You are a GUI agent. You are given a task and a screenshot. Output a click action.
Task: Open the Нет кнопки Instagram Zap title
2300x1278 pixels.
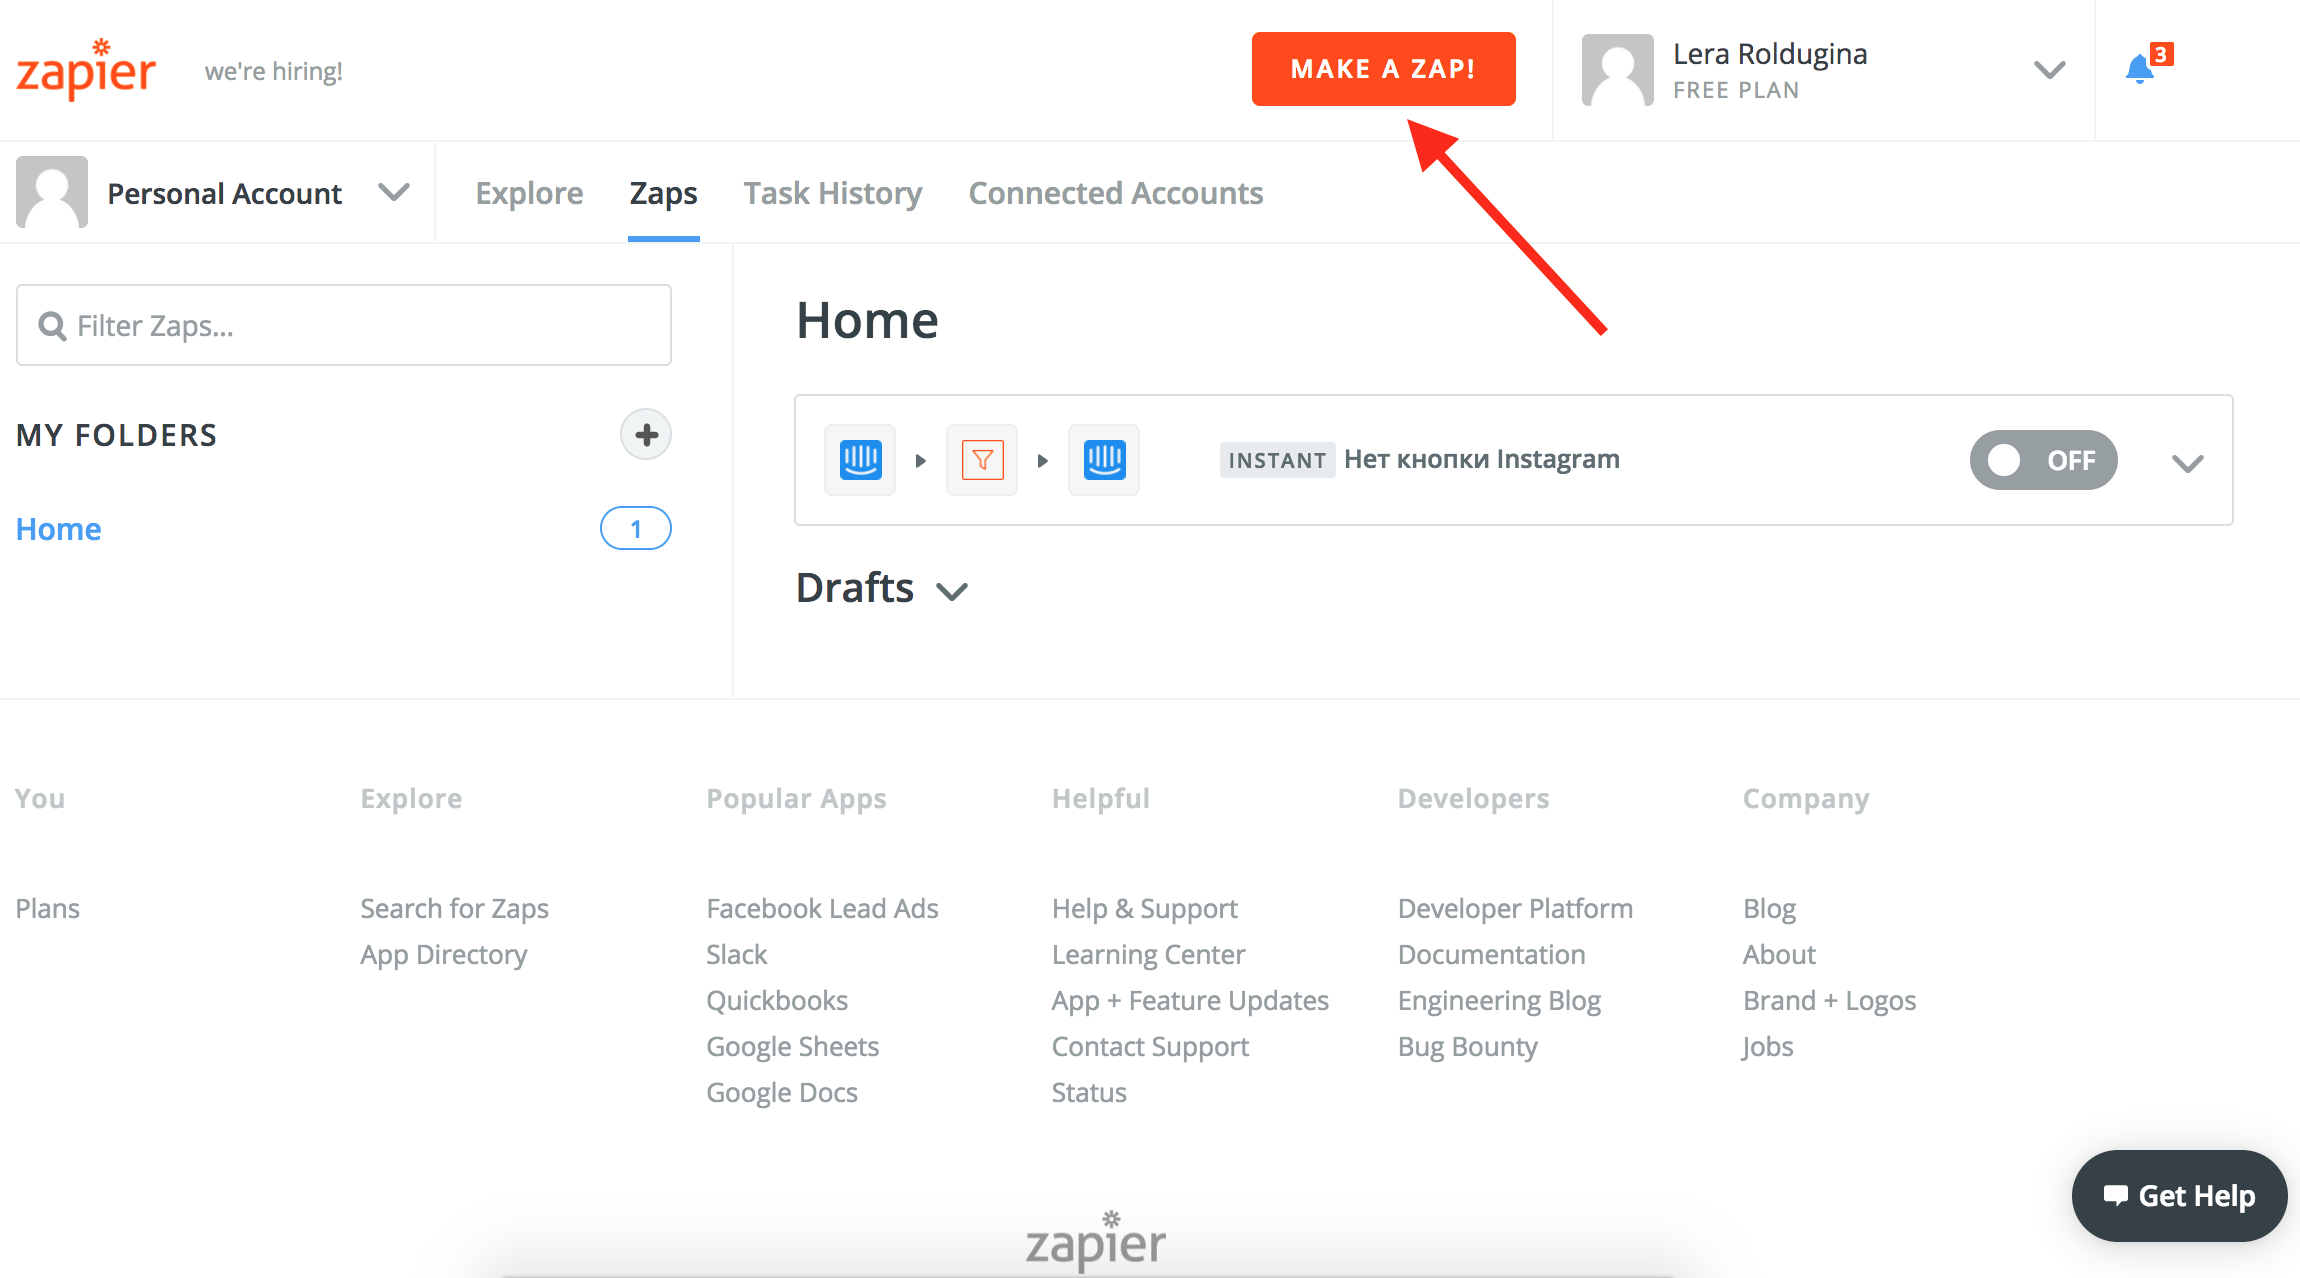click(x=1481, y=459)
